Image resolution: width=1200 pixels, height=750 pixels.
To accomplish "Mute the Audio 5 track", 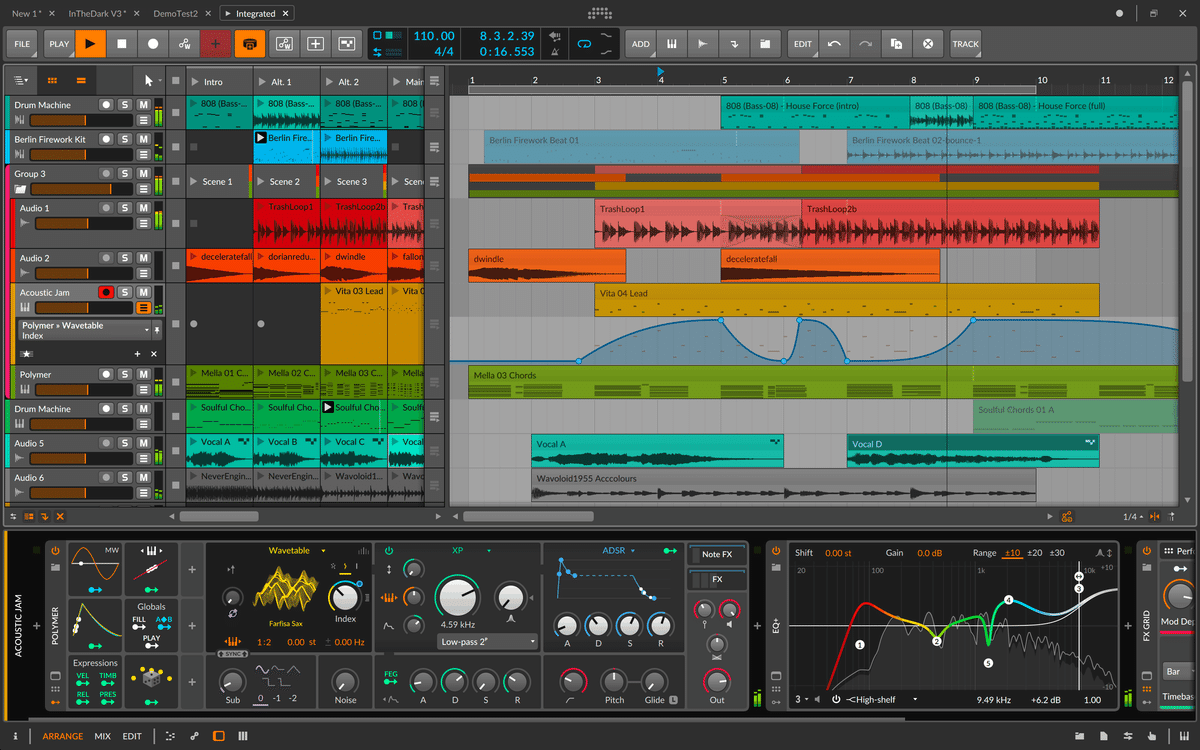I will [x=144, y=443].
